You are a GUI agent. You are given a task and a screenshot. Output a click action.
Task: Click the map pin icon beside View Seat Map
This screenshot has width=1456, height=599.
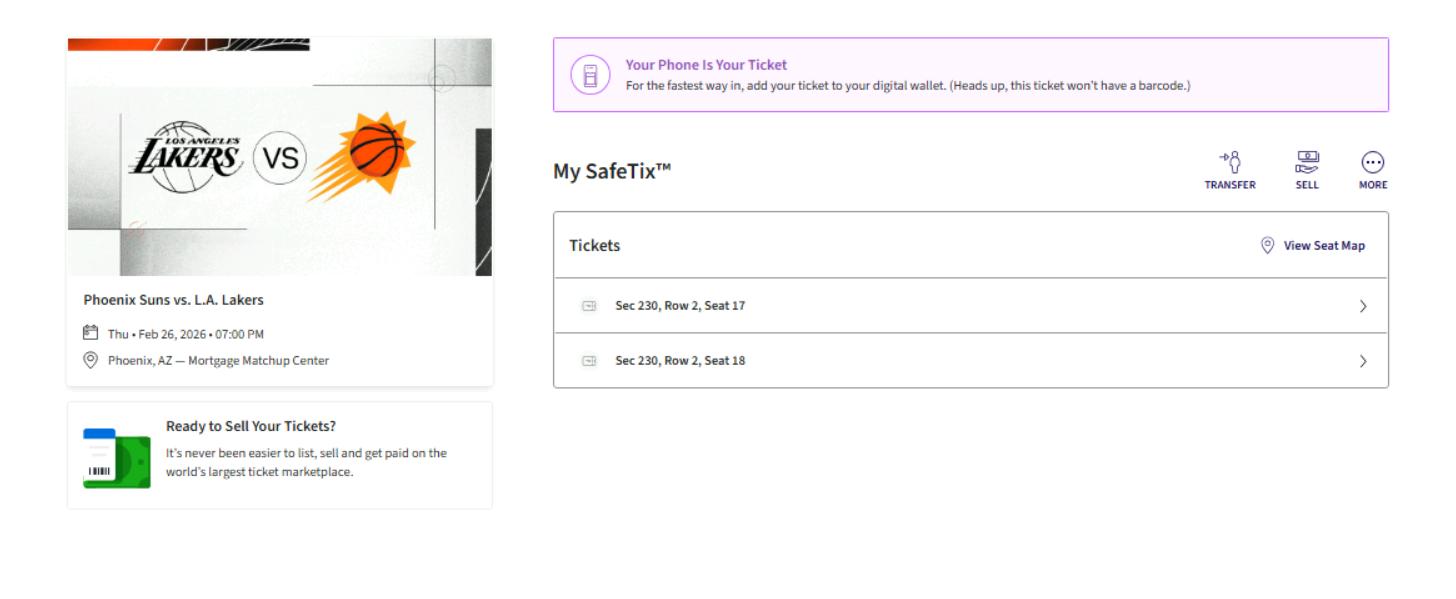click(1267, 245)
